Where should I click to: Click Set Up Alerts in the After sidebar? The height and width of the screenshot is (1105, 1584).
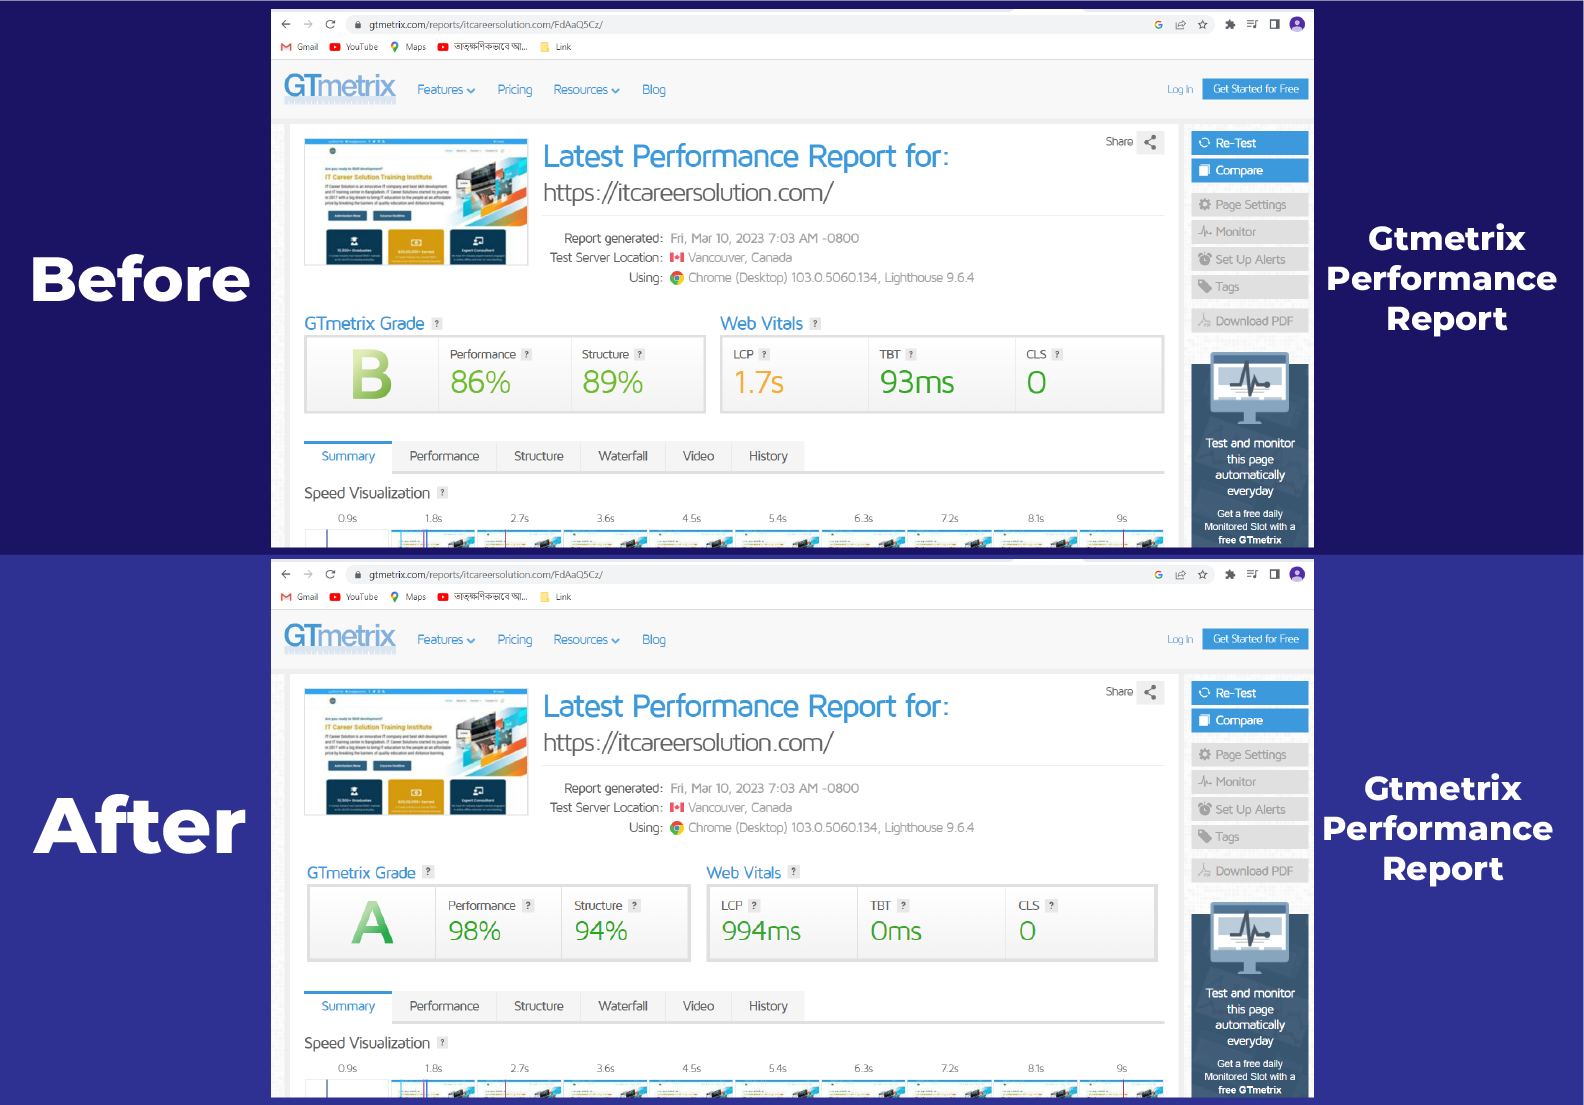click(x=1250, y=810)
